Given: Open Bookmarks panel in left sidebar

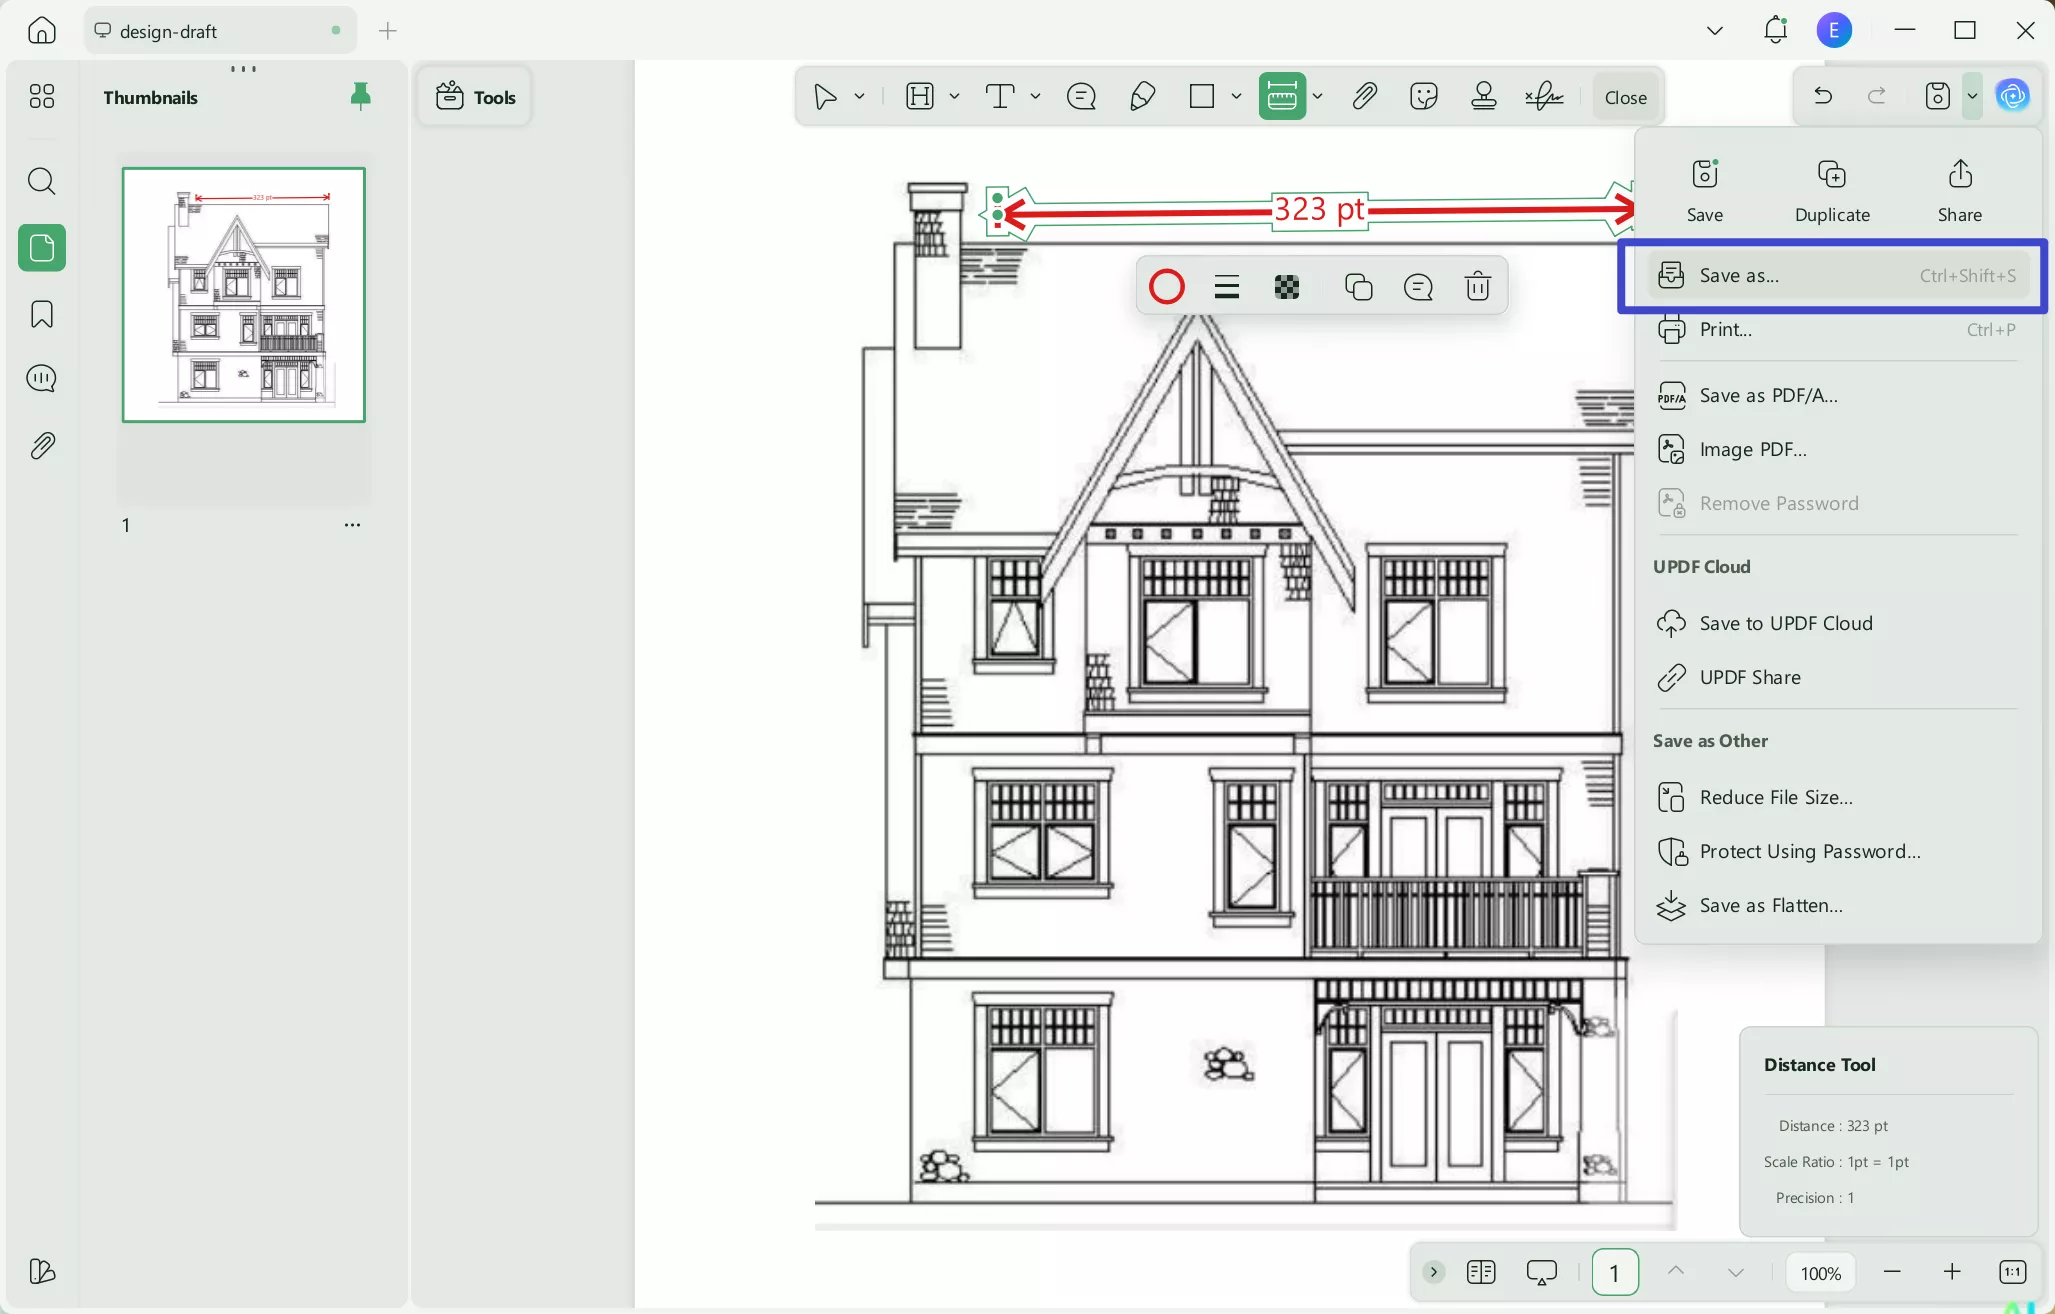Looking at the screenshot, I should [x=42, y=315].
